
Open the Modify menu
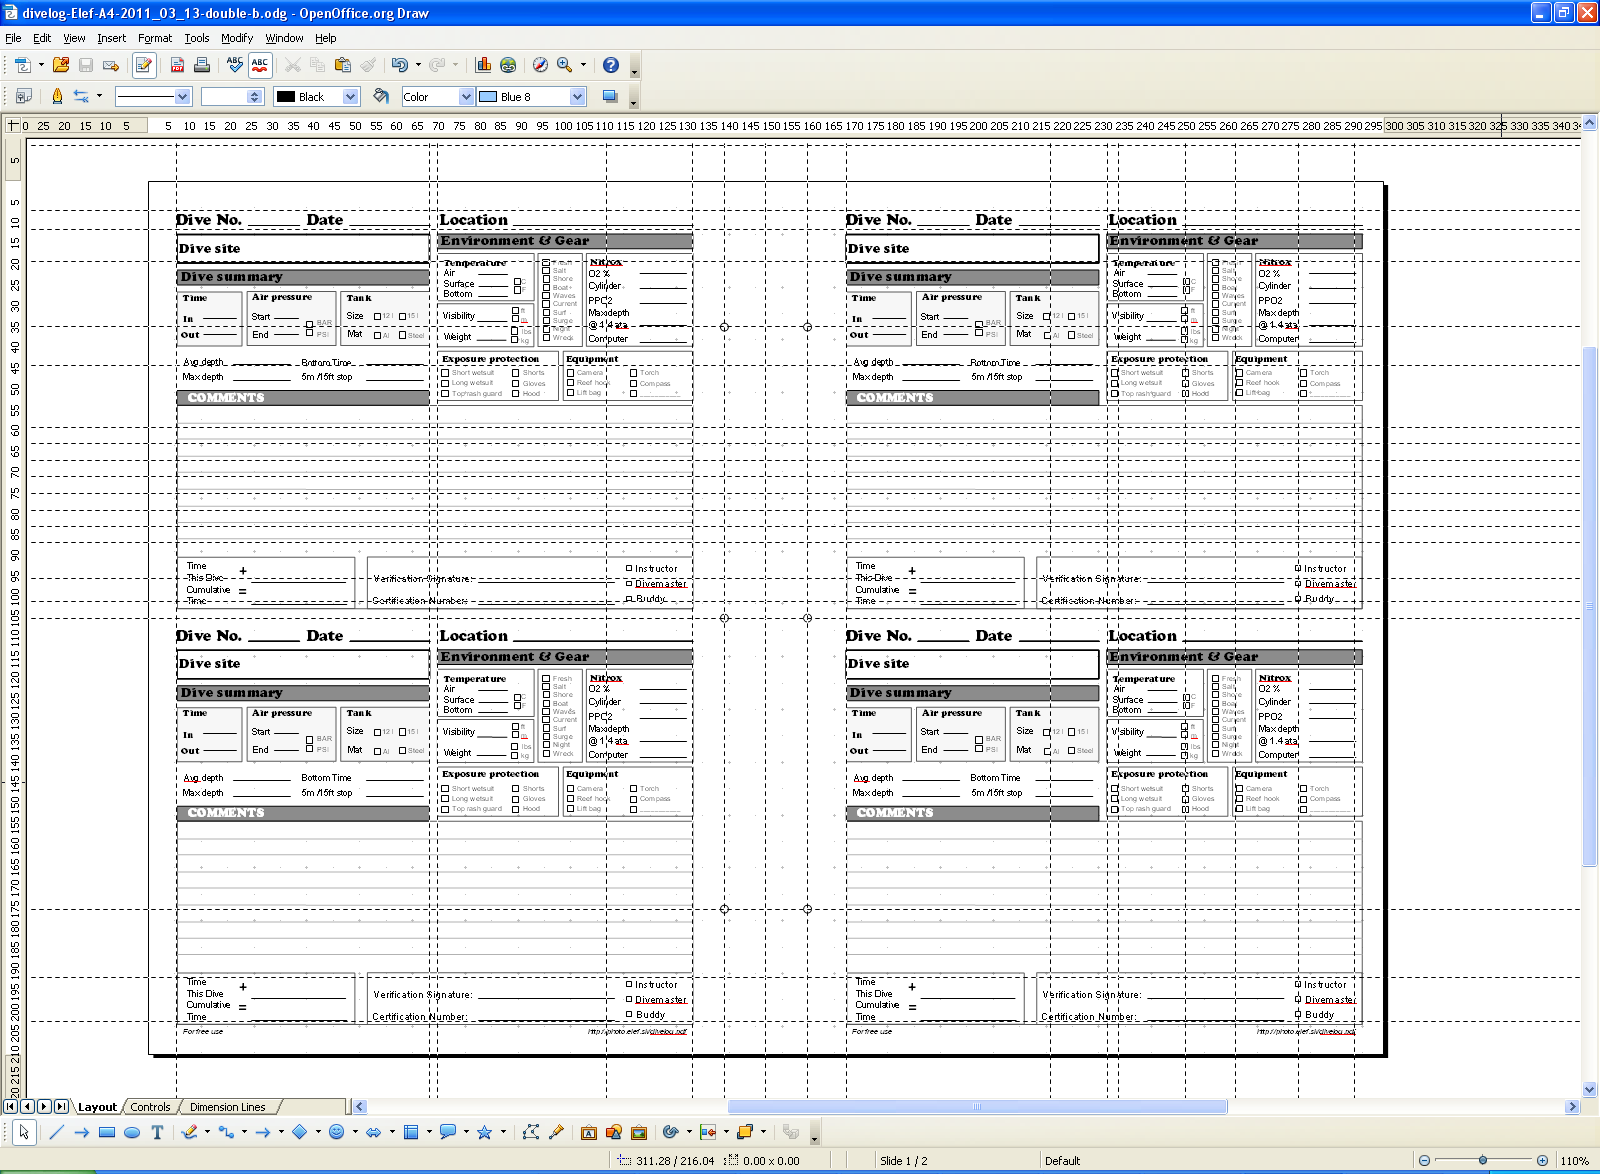(237, 38)
